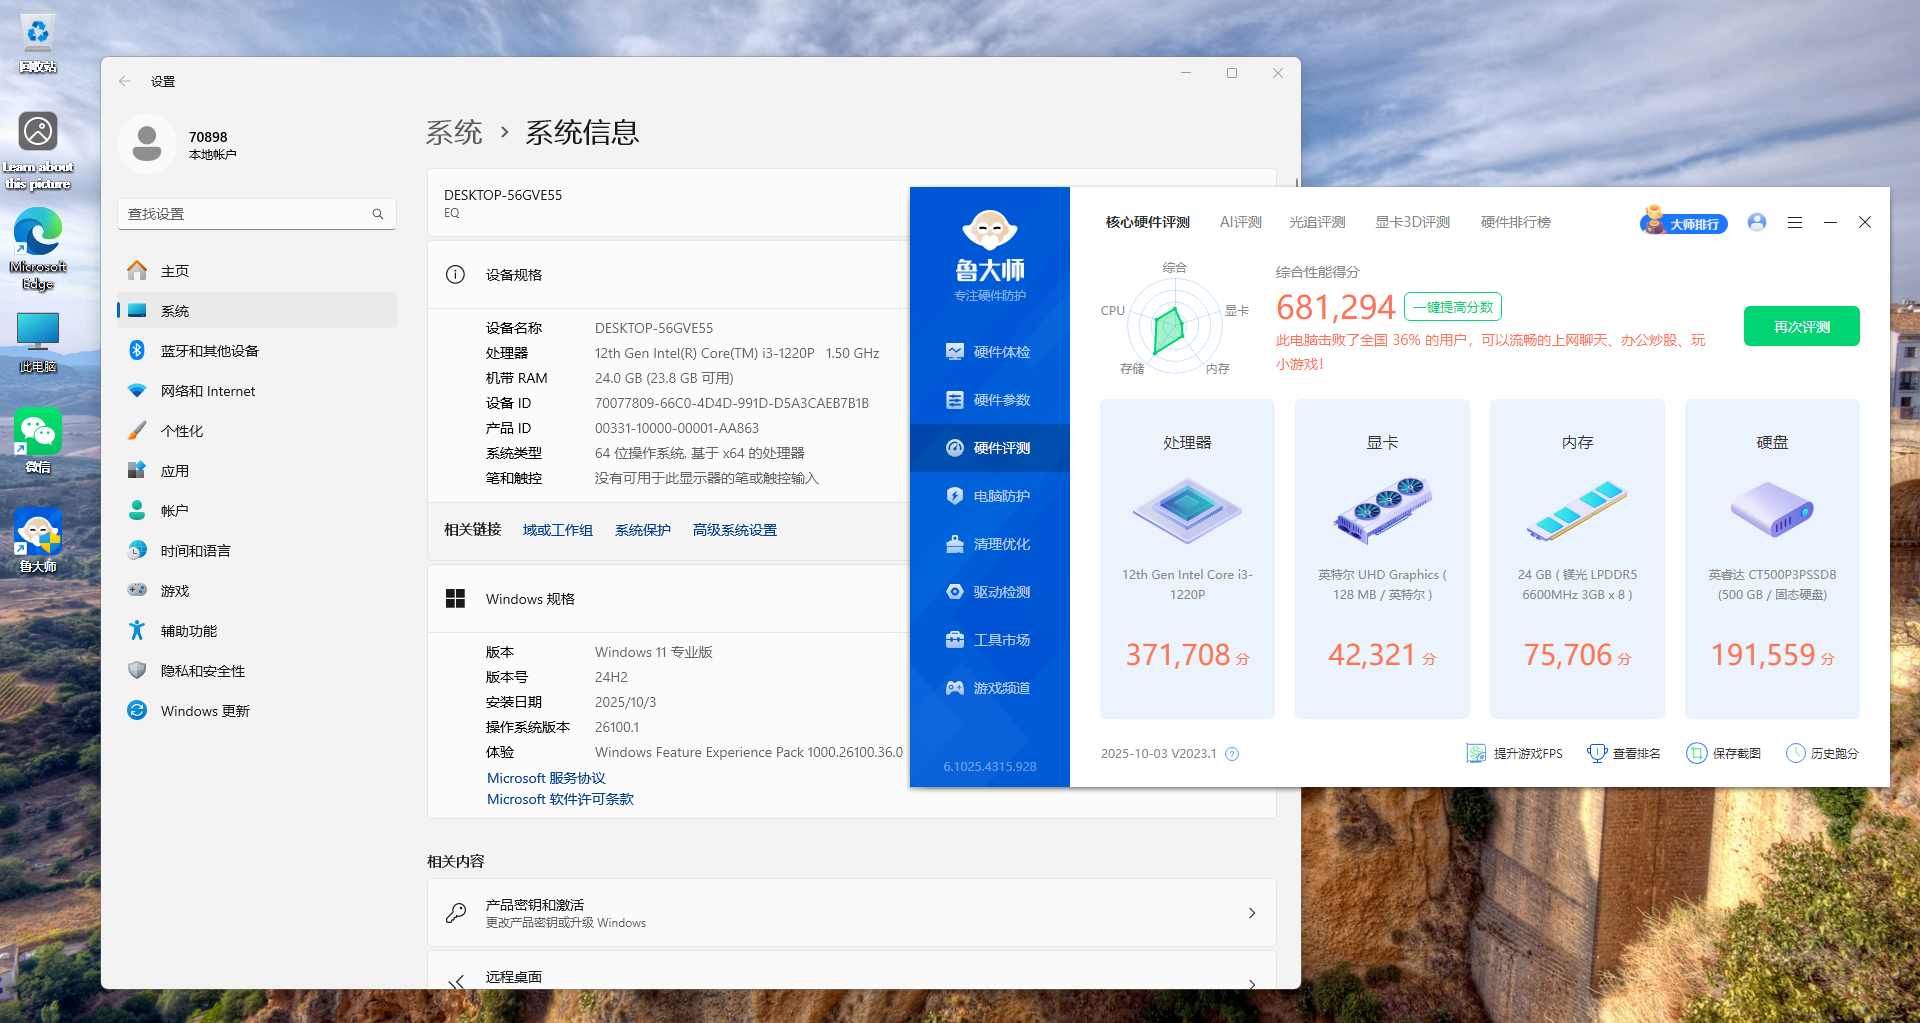The height and width of the screenshot is (1023, 1920).
Task: Click 保存截图 in 鲁大师
Action: coord(1724,753)
